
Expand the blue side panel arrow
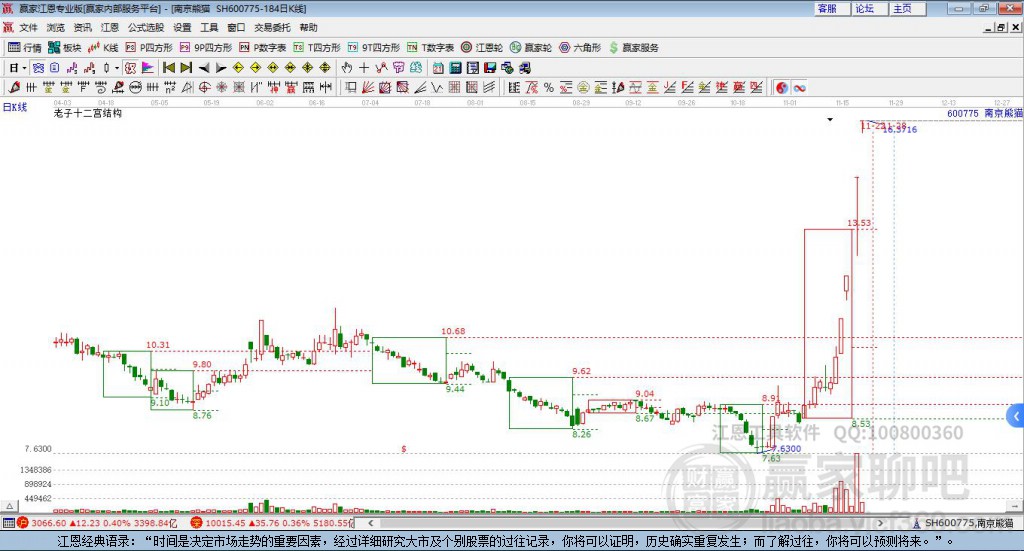[1016, 416]
